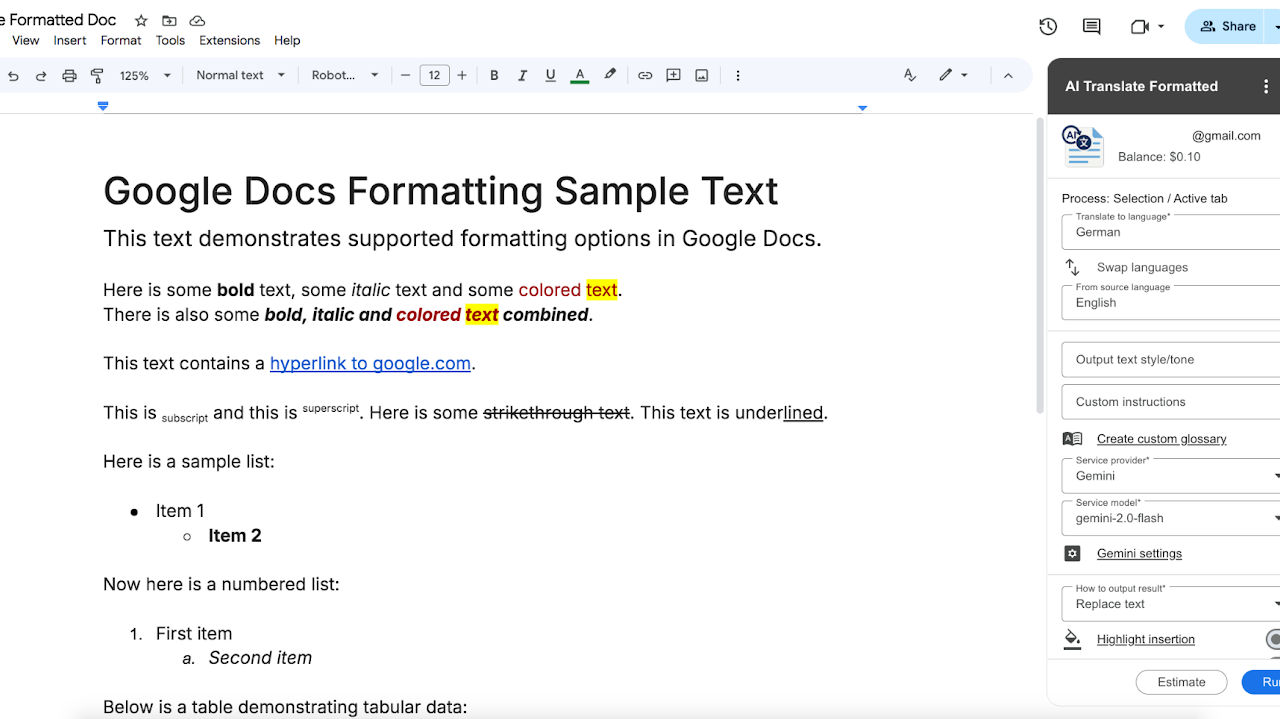Click the spelling and grammar check icon
The image size is (1280, 719).
click(909, 76)
